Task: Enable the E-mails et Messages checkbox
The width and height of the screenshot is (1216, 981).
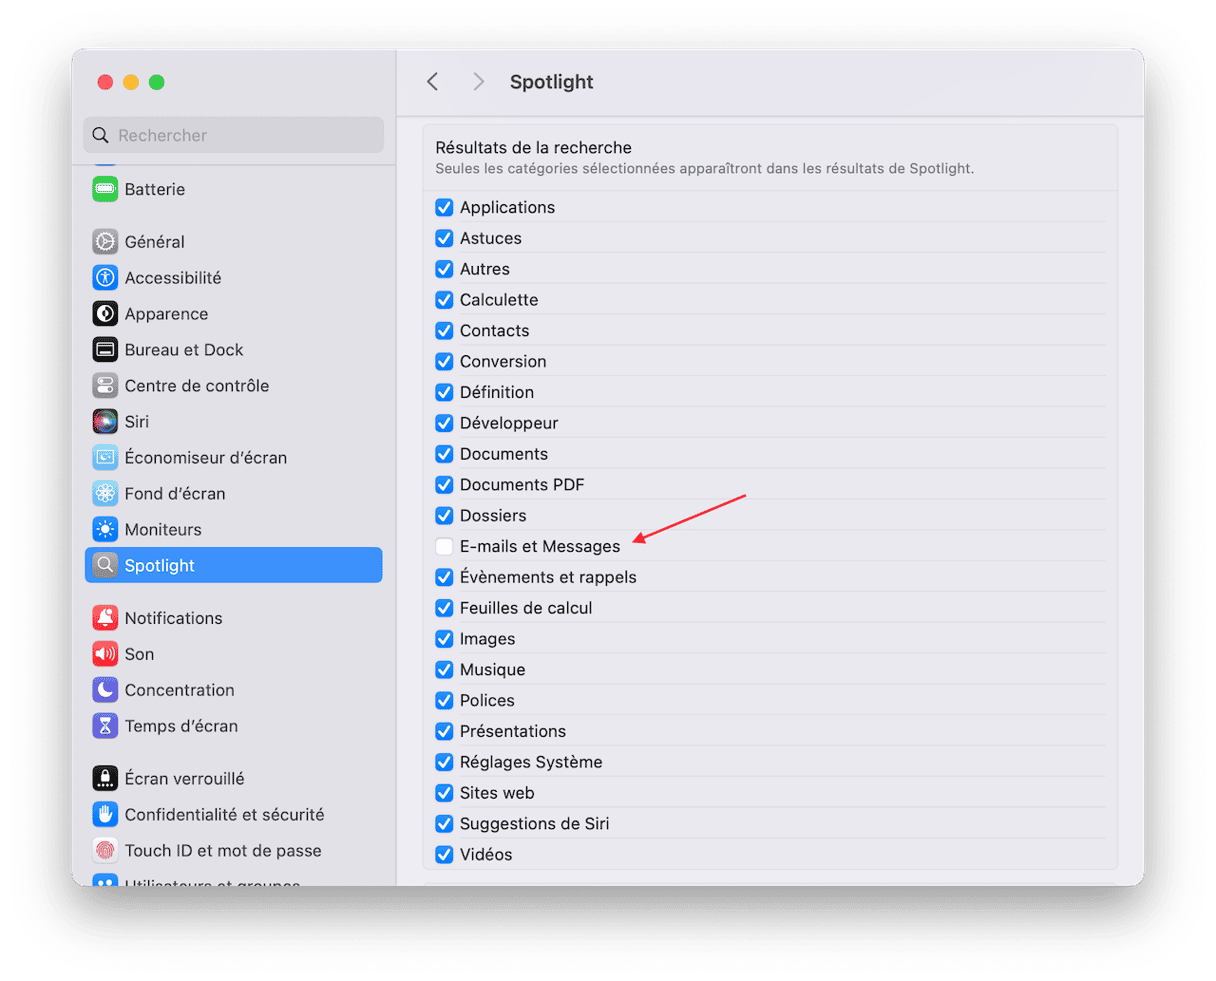Action: [x=445, y=546]
